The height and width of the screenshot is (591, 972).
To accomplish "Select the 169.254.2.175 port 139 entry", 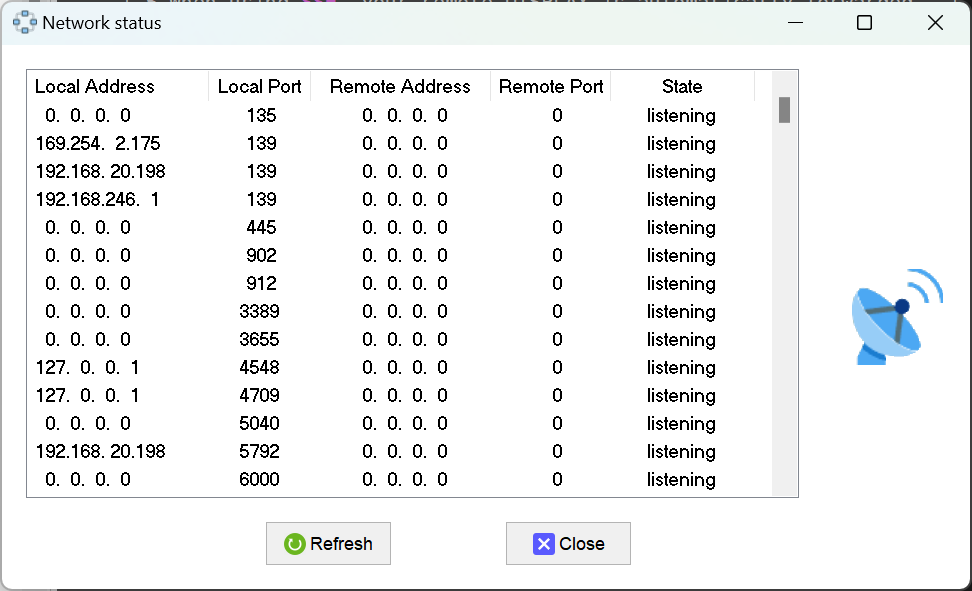I will click(300, 144).
